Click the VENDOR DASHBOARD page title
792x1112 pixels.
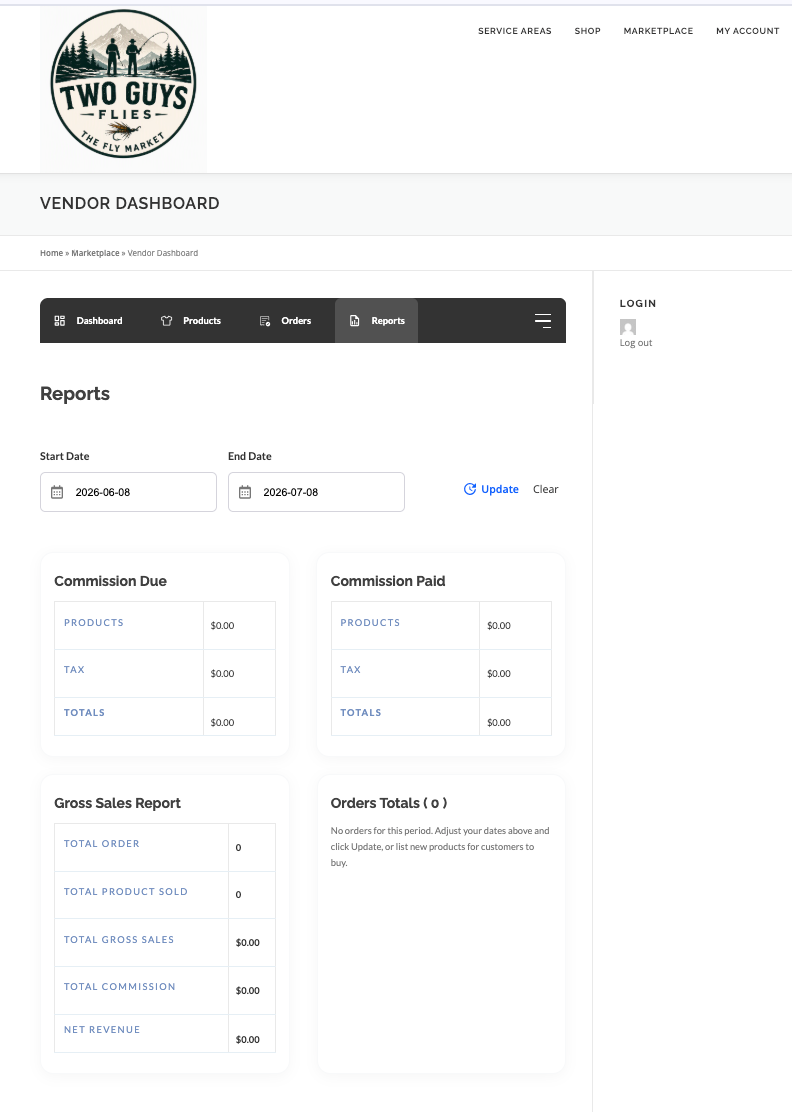pyautogui.click(x=130, y=204)
